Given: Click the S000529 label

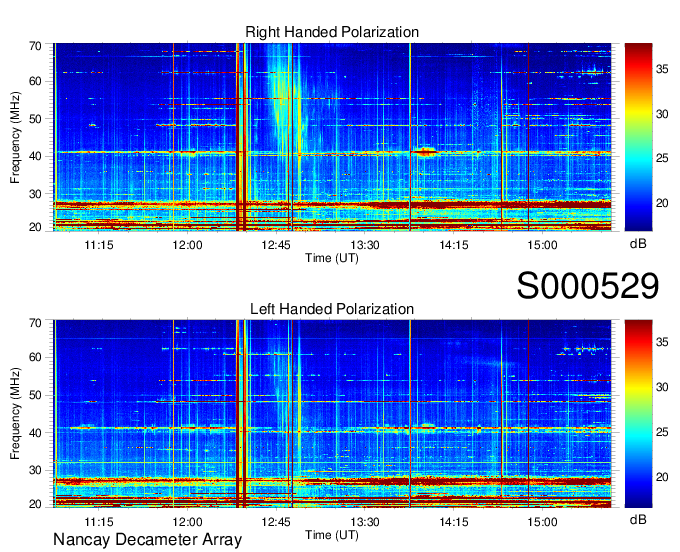Looking at the screenshot, I should [588, 285].
